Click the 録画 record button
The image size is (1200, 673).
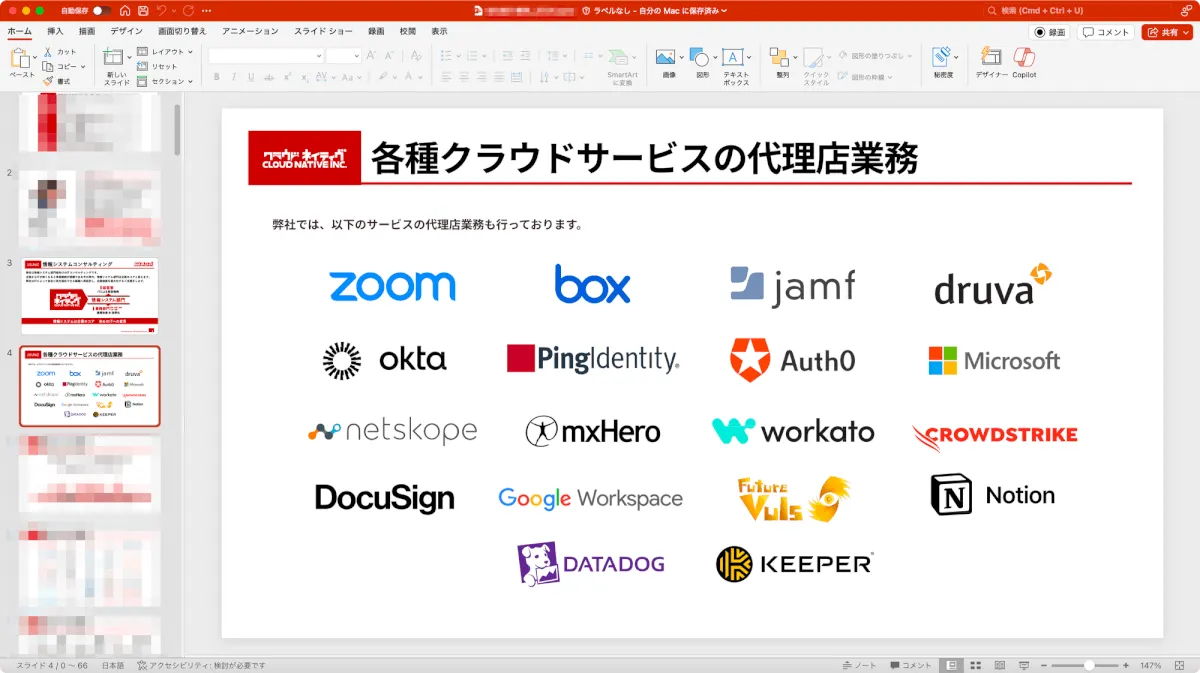click(1050, 32)
